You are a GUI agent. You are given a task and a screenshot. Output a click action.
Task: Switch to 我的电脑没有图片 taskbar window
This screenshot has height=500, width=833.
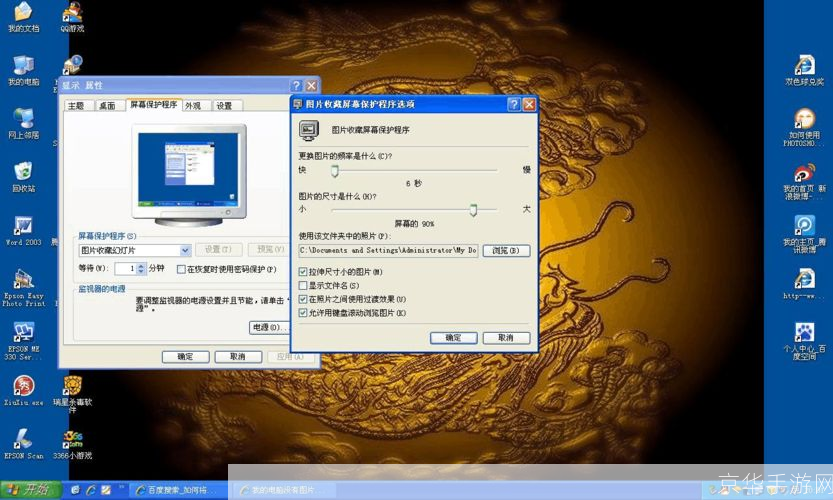[283, 490]
